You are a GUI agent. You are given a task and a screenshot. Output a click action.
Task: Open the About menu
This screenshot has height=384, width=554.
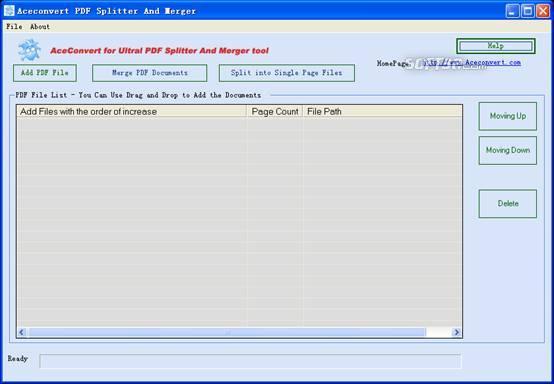click(40, 26)
